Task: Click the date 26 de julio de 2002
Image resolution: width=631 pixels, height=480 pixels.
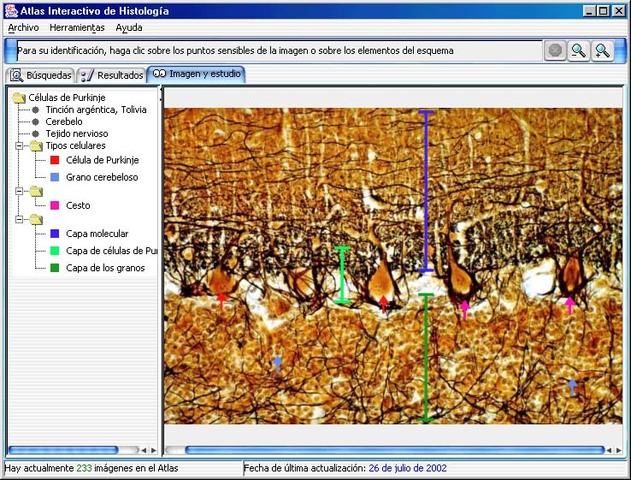Action: tap(408, 468)
